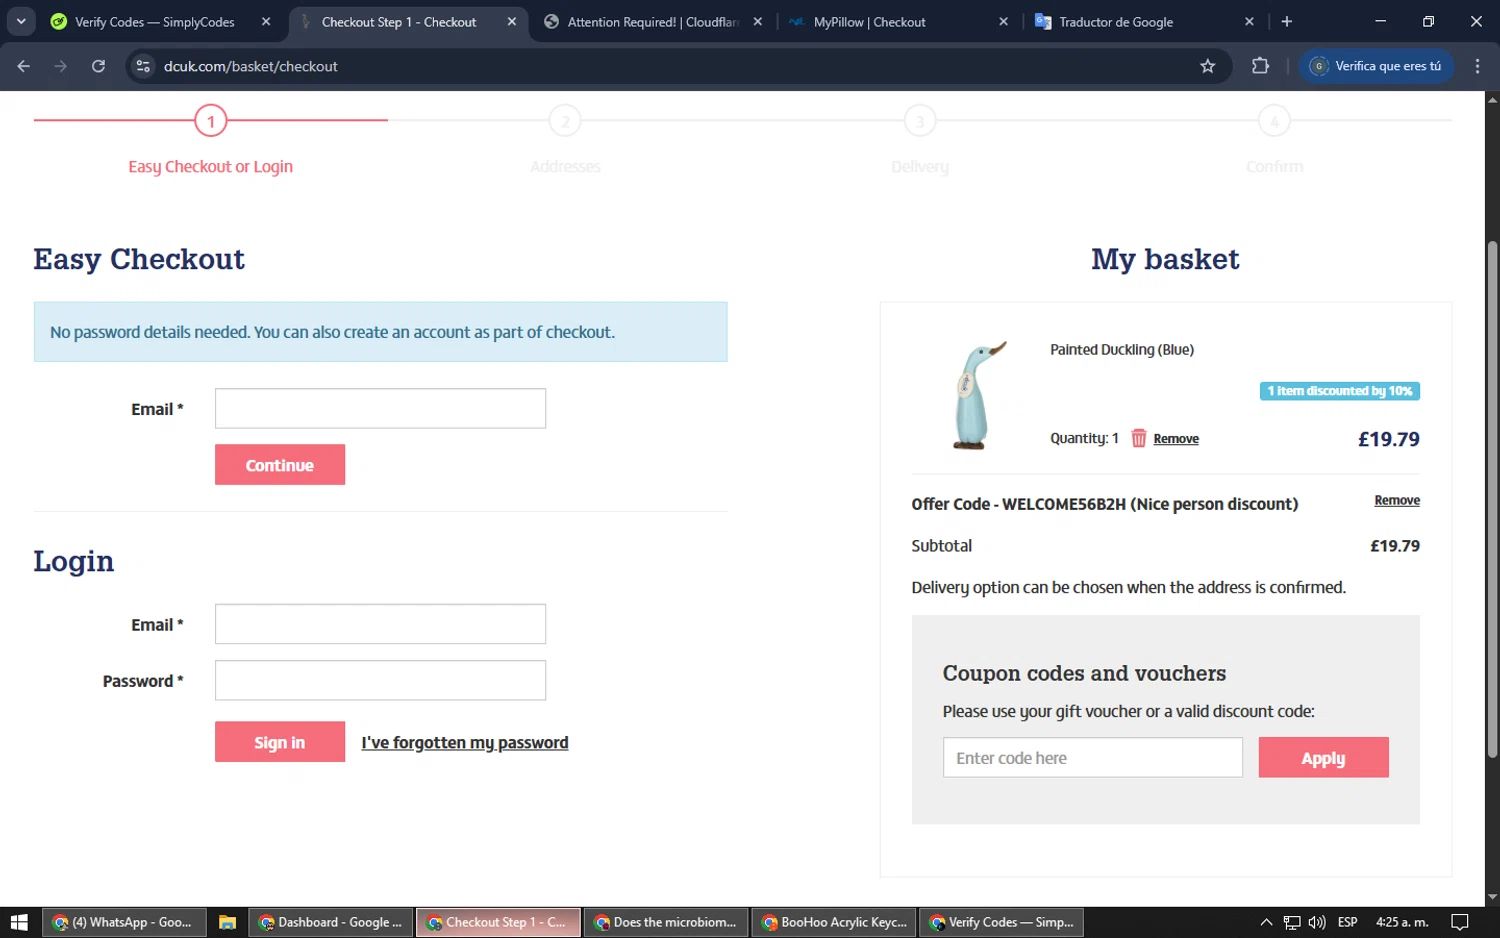Click the Easy Checkout or Login step label
The height and width of the screenshot is (938, 1500).
click(211, 167)
